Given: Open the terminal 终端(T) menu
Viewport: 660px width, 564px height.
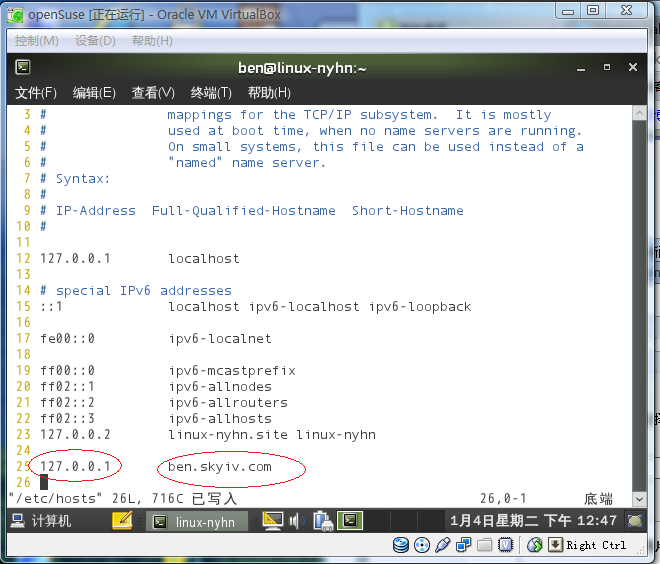Looking at the screenshot, I should 211,93.
